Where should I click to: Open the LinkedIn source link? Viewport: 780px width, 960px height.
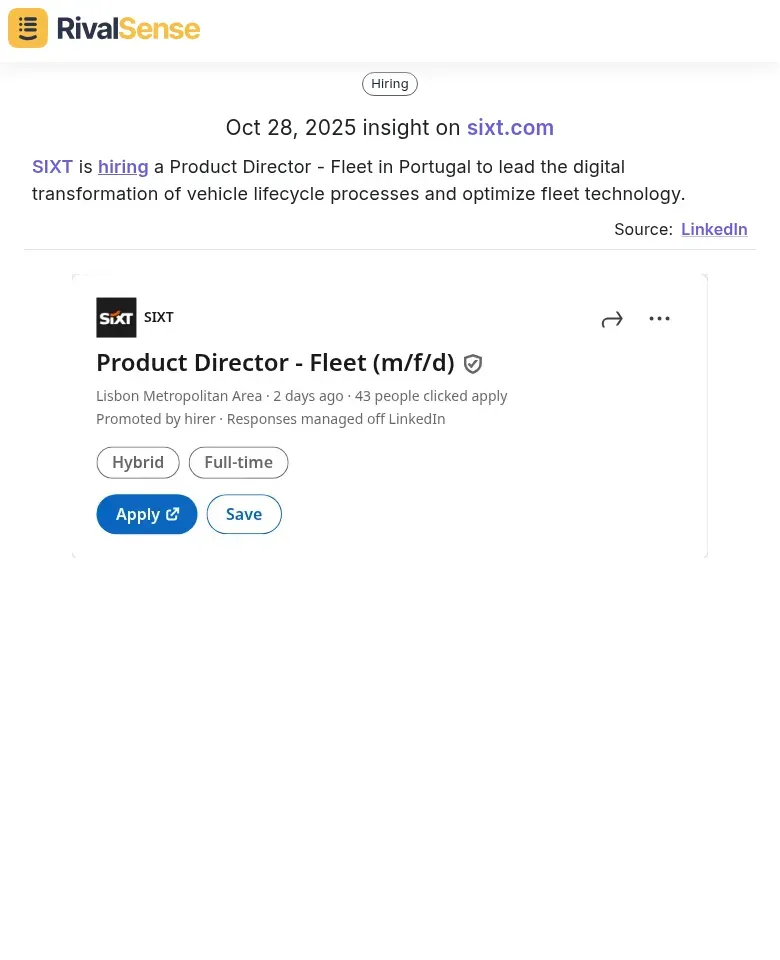coord(714,229)
